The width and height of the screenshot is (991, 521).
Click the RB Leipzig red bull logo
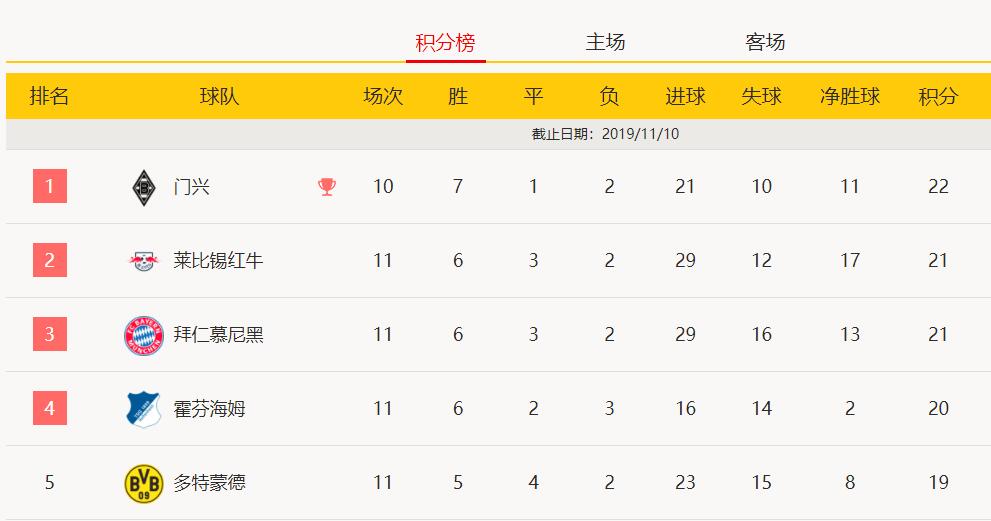tap(143, 260)
